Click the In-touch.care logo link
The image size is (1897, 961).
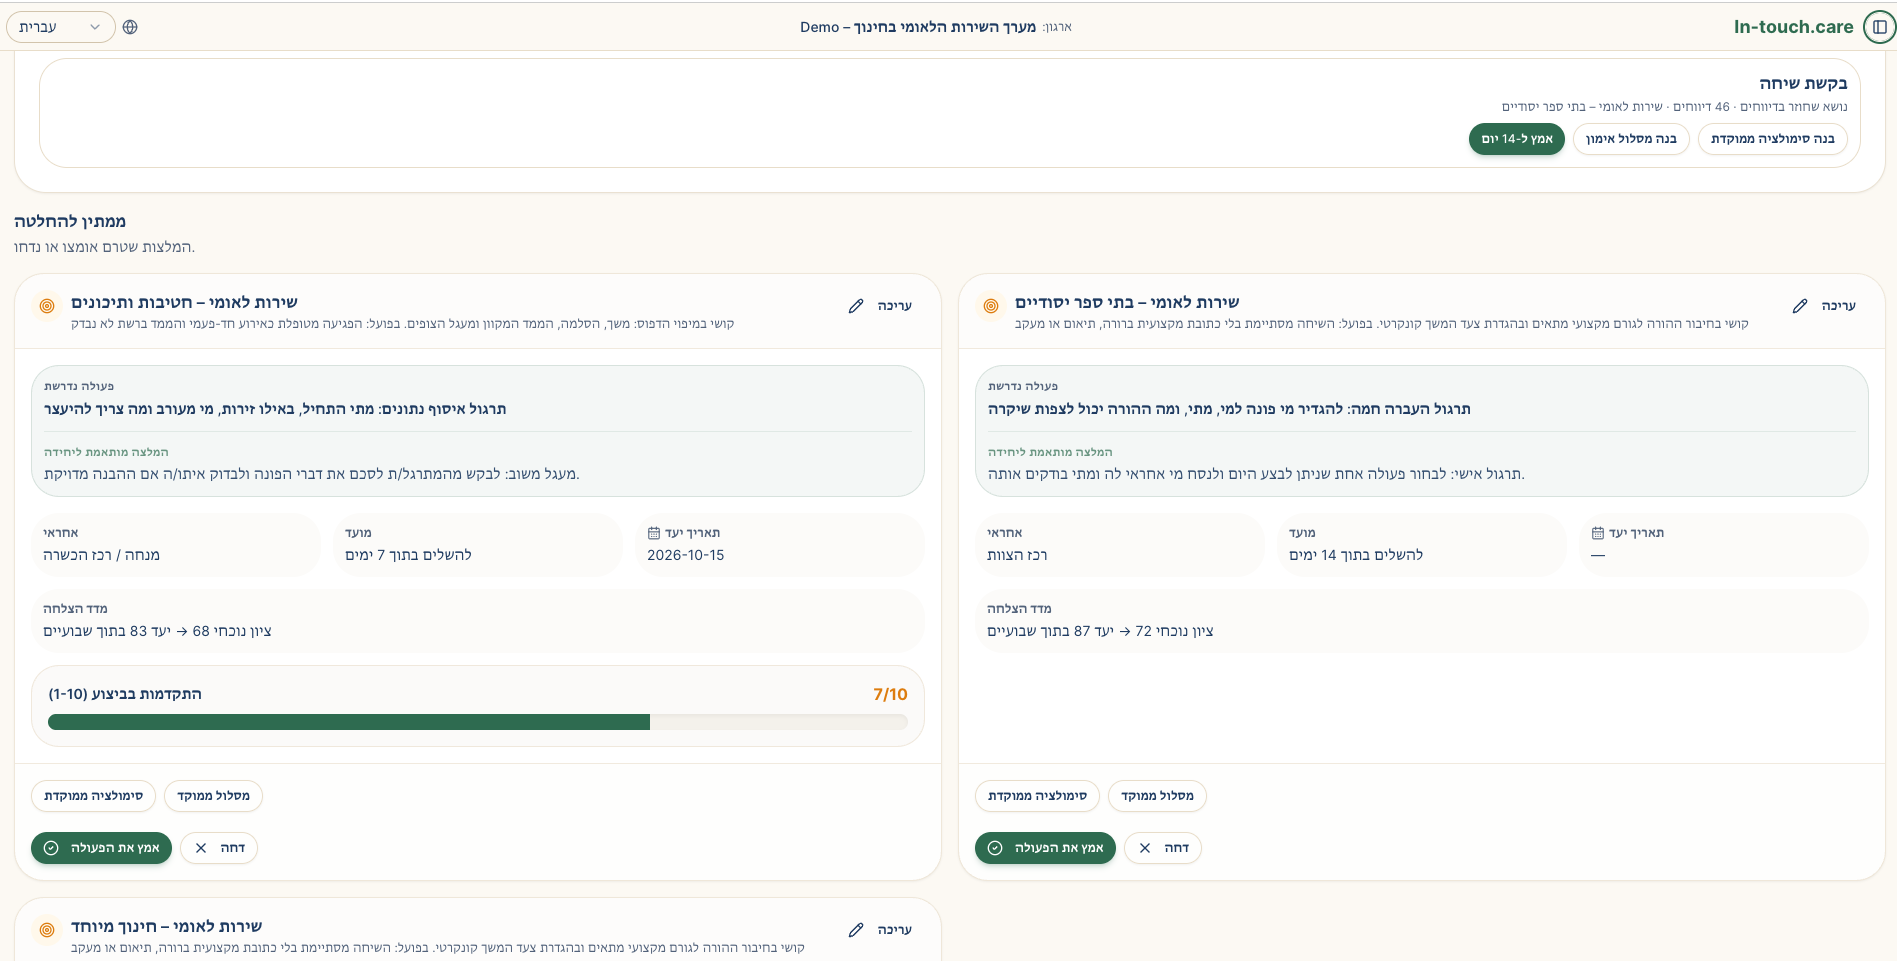1793,27
